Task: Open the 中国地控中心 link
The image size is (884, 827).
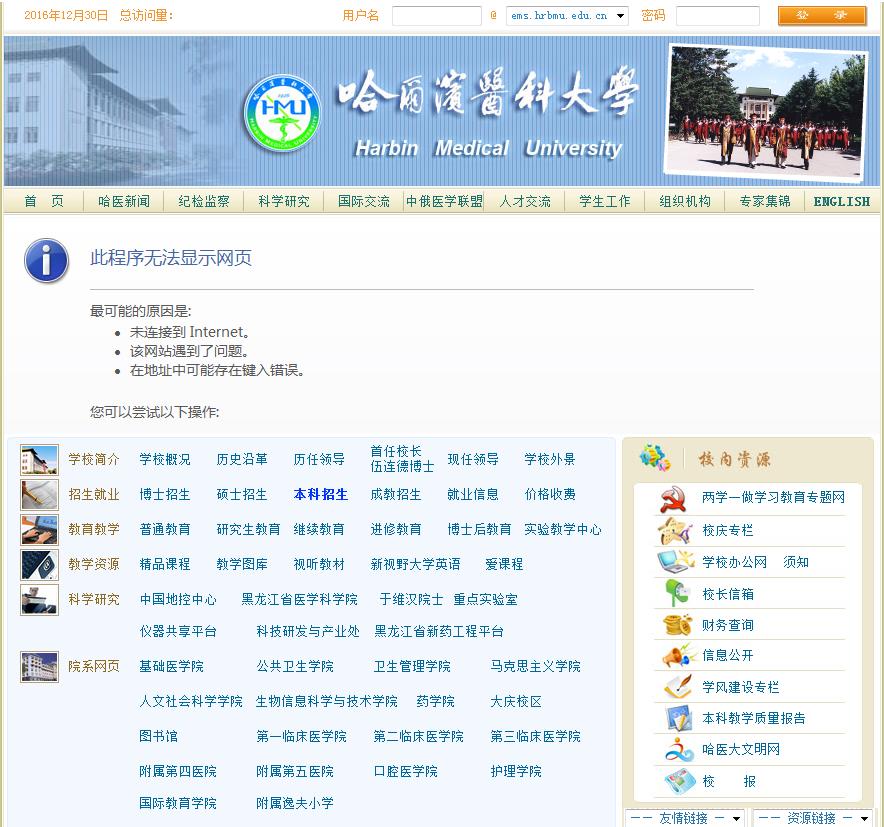Action: pos(178,599)
